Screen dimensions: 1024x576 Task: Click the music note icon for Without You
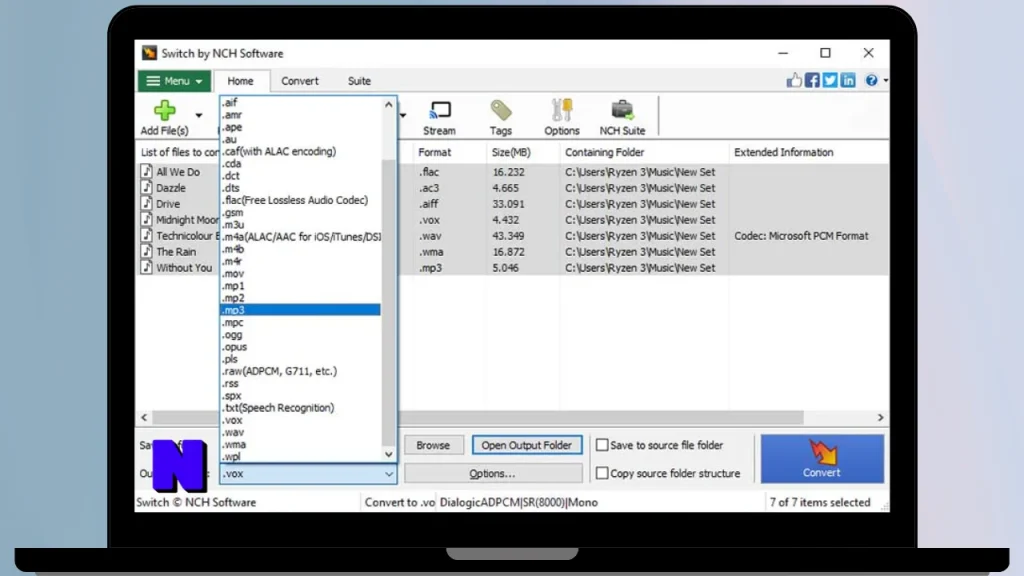click(146, 267)
